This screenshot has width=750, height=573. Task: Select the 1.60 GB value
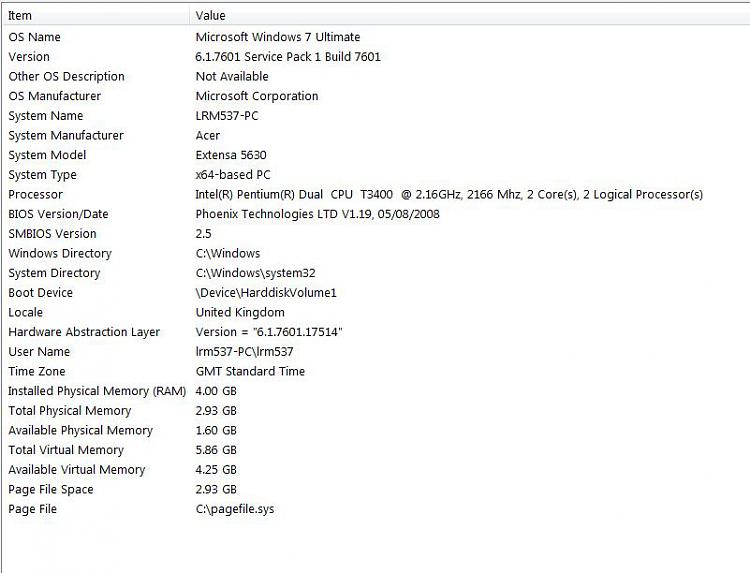(x=216, y=430)
